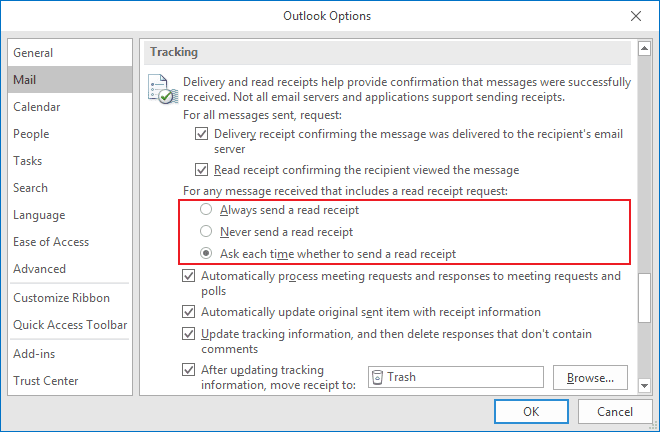The height and width of the screenshot is (432, 660).
Task: Click the Trash folder icon in field
Action: pos(378,377)
